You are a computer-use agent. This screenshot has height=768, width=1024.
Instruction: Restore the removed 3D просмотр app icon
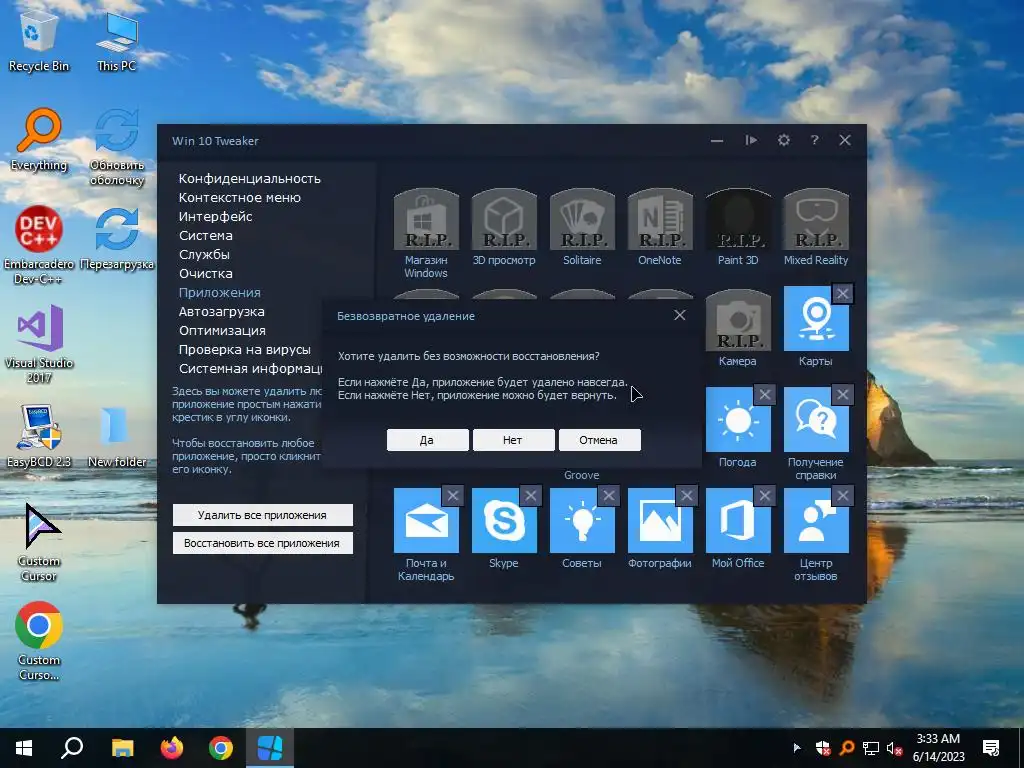(x=504, y=219)
